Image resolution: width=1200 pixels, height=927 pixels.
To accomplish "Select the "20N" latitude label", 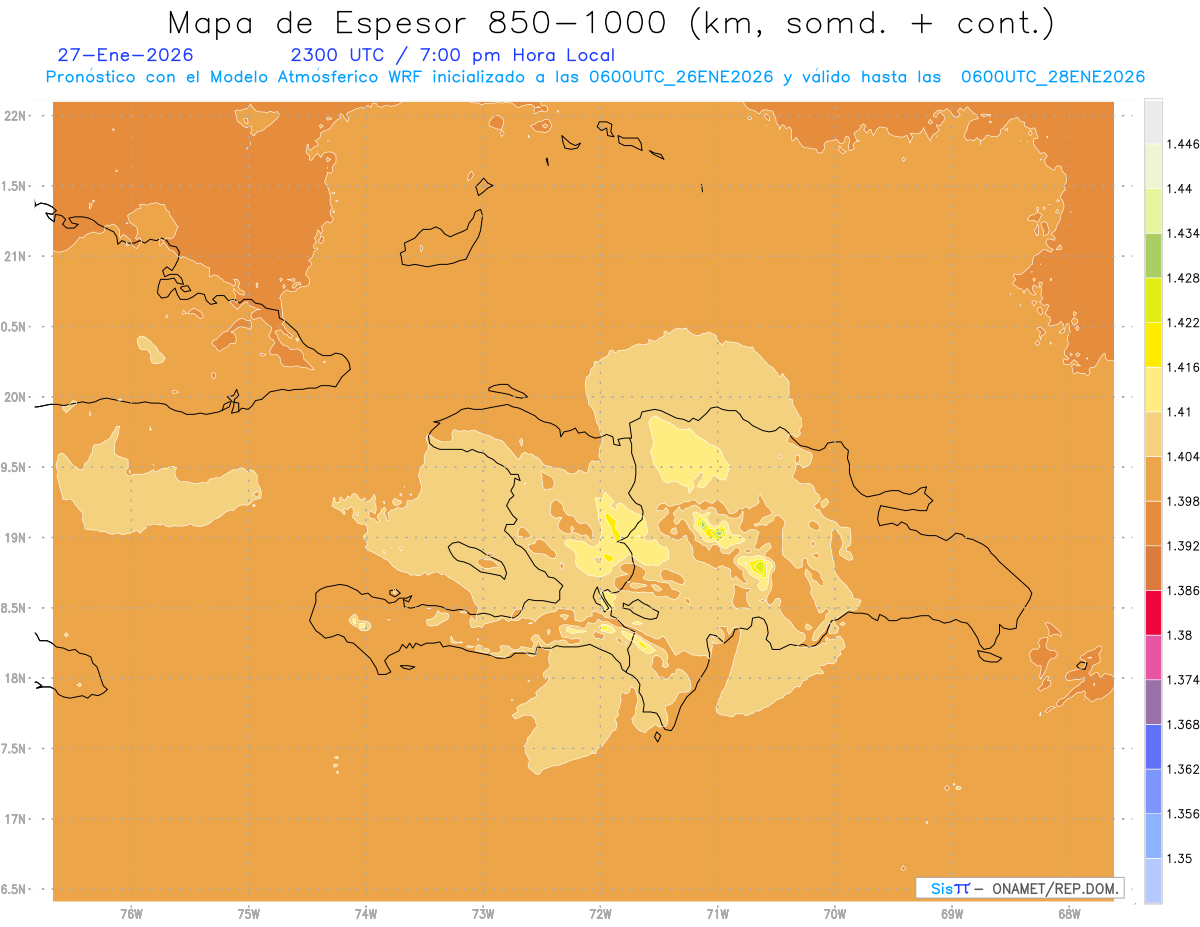I will pyautogui.click(x=17, y=397).
